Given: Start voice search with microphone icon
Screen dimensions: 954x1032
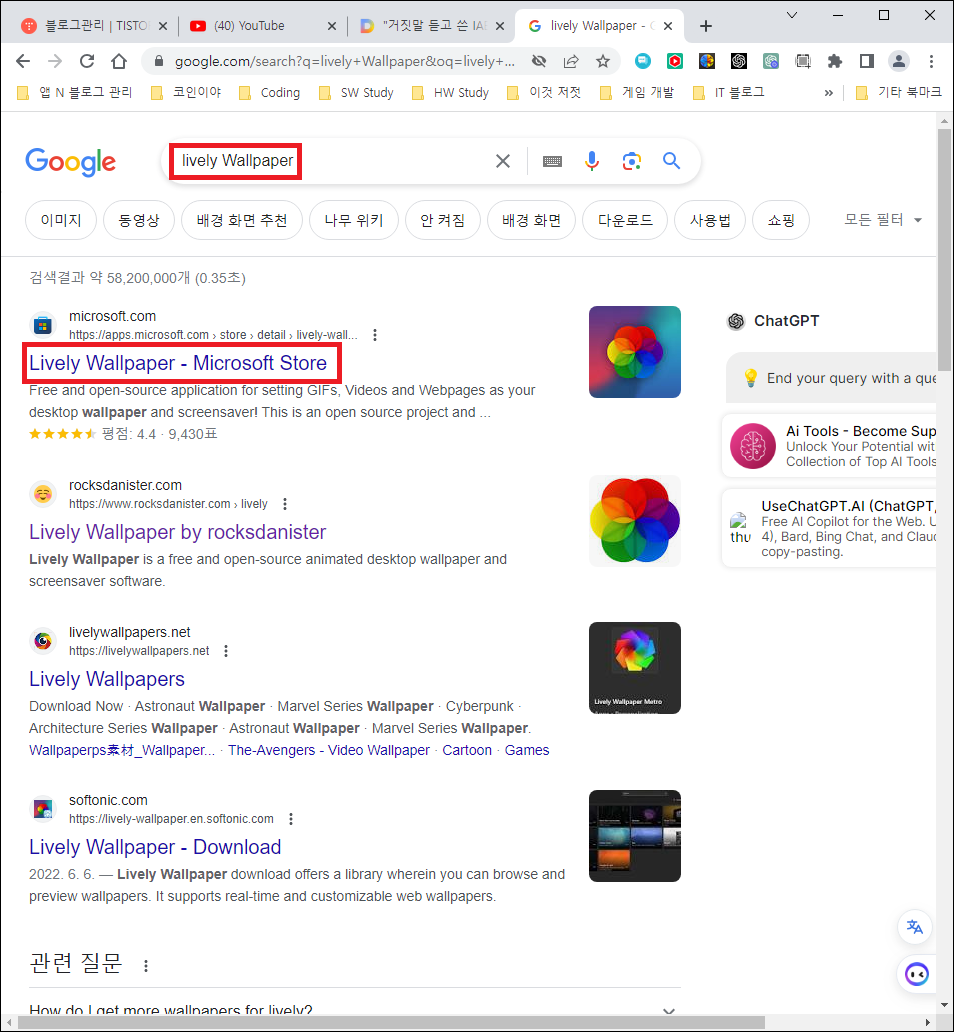Looking at the screenshot, I should (x=592, y=161).
